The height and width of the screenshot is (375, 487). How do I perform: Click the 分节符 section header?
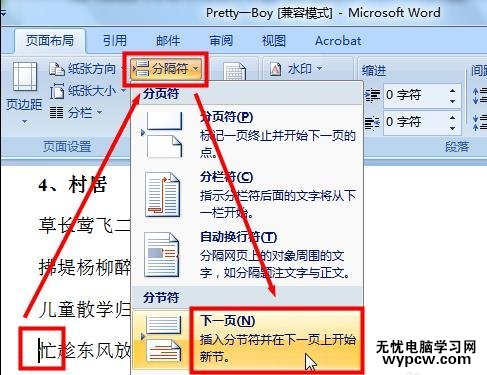(161, 297)
